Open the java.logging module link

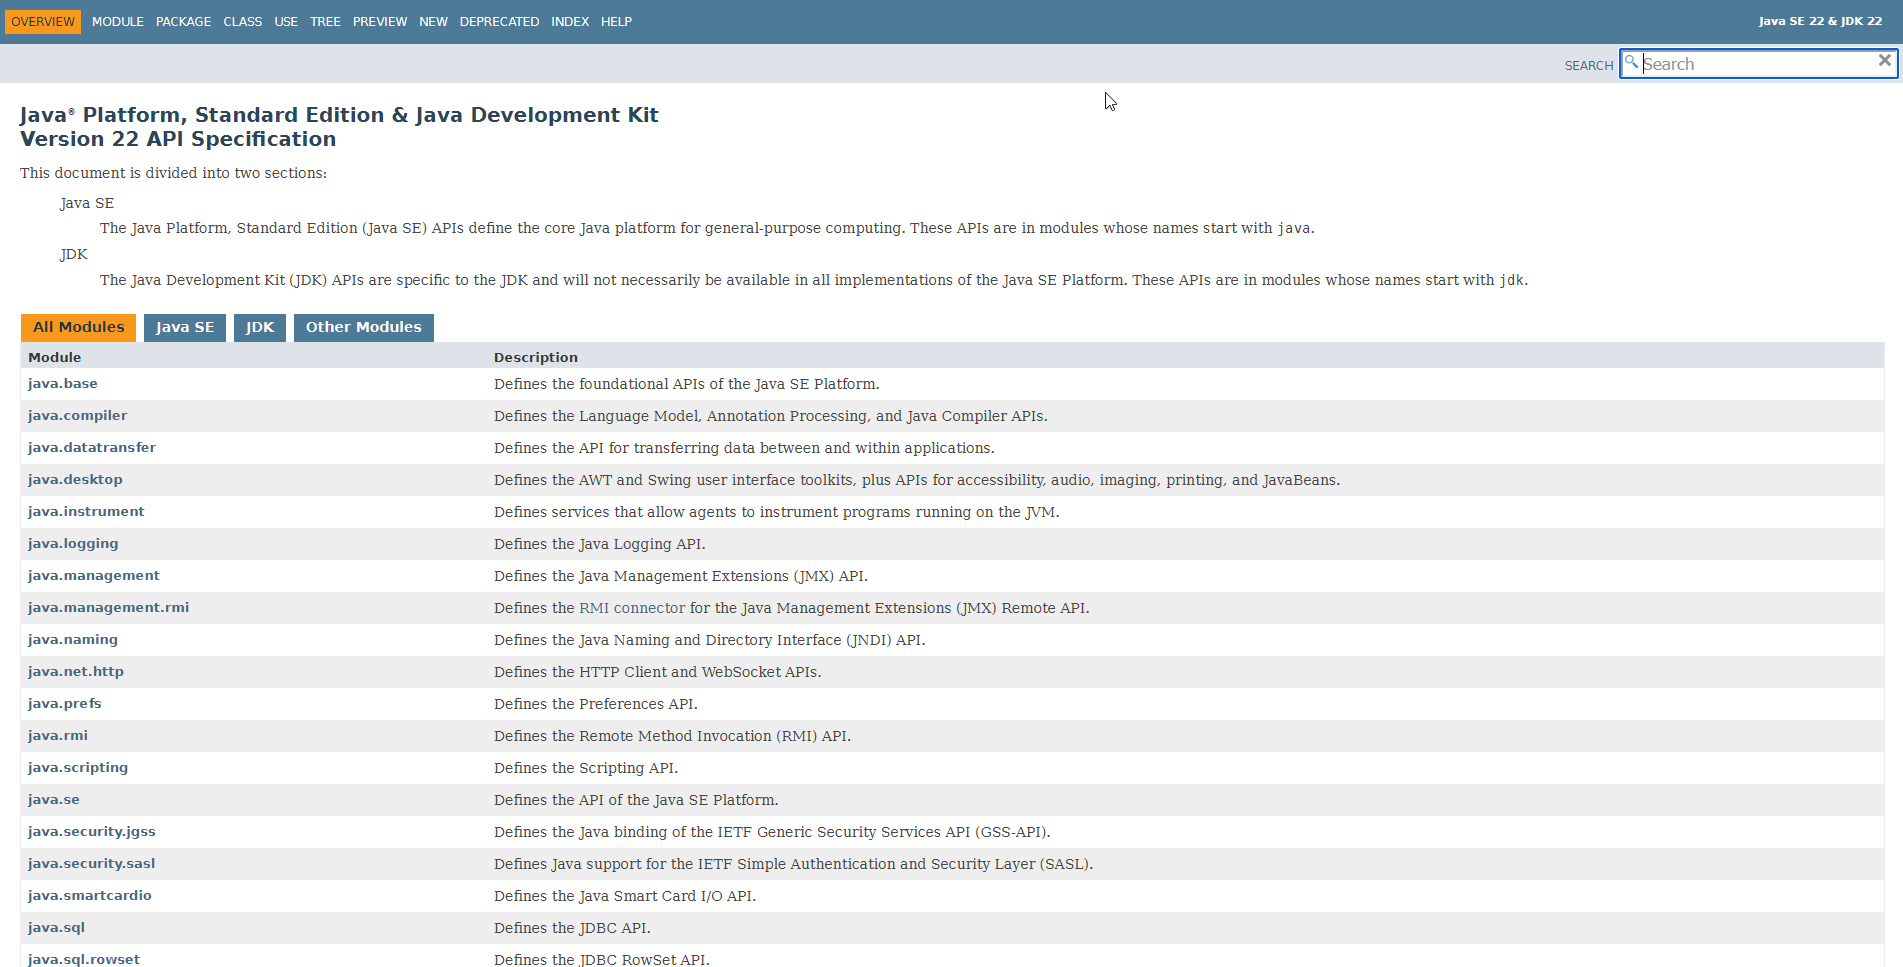point(73,544)
